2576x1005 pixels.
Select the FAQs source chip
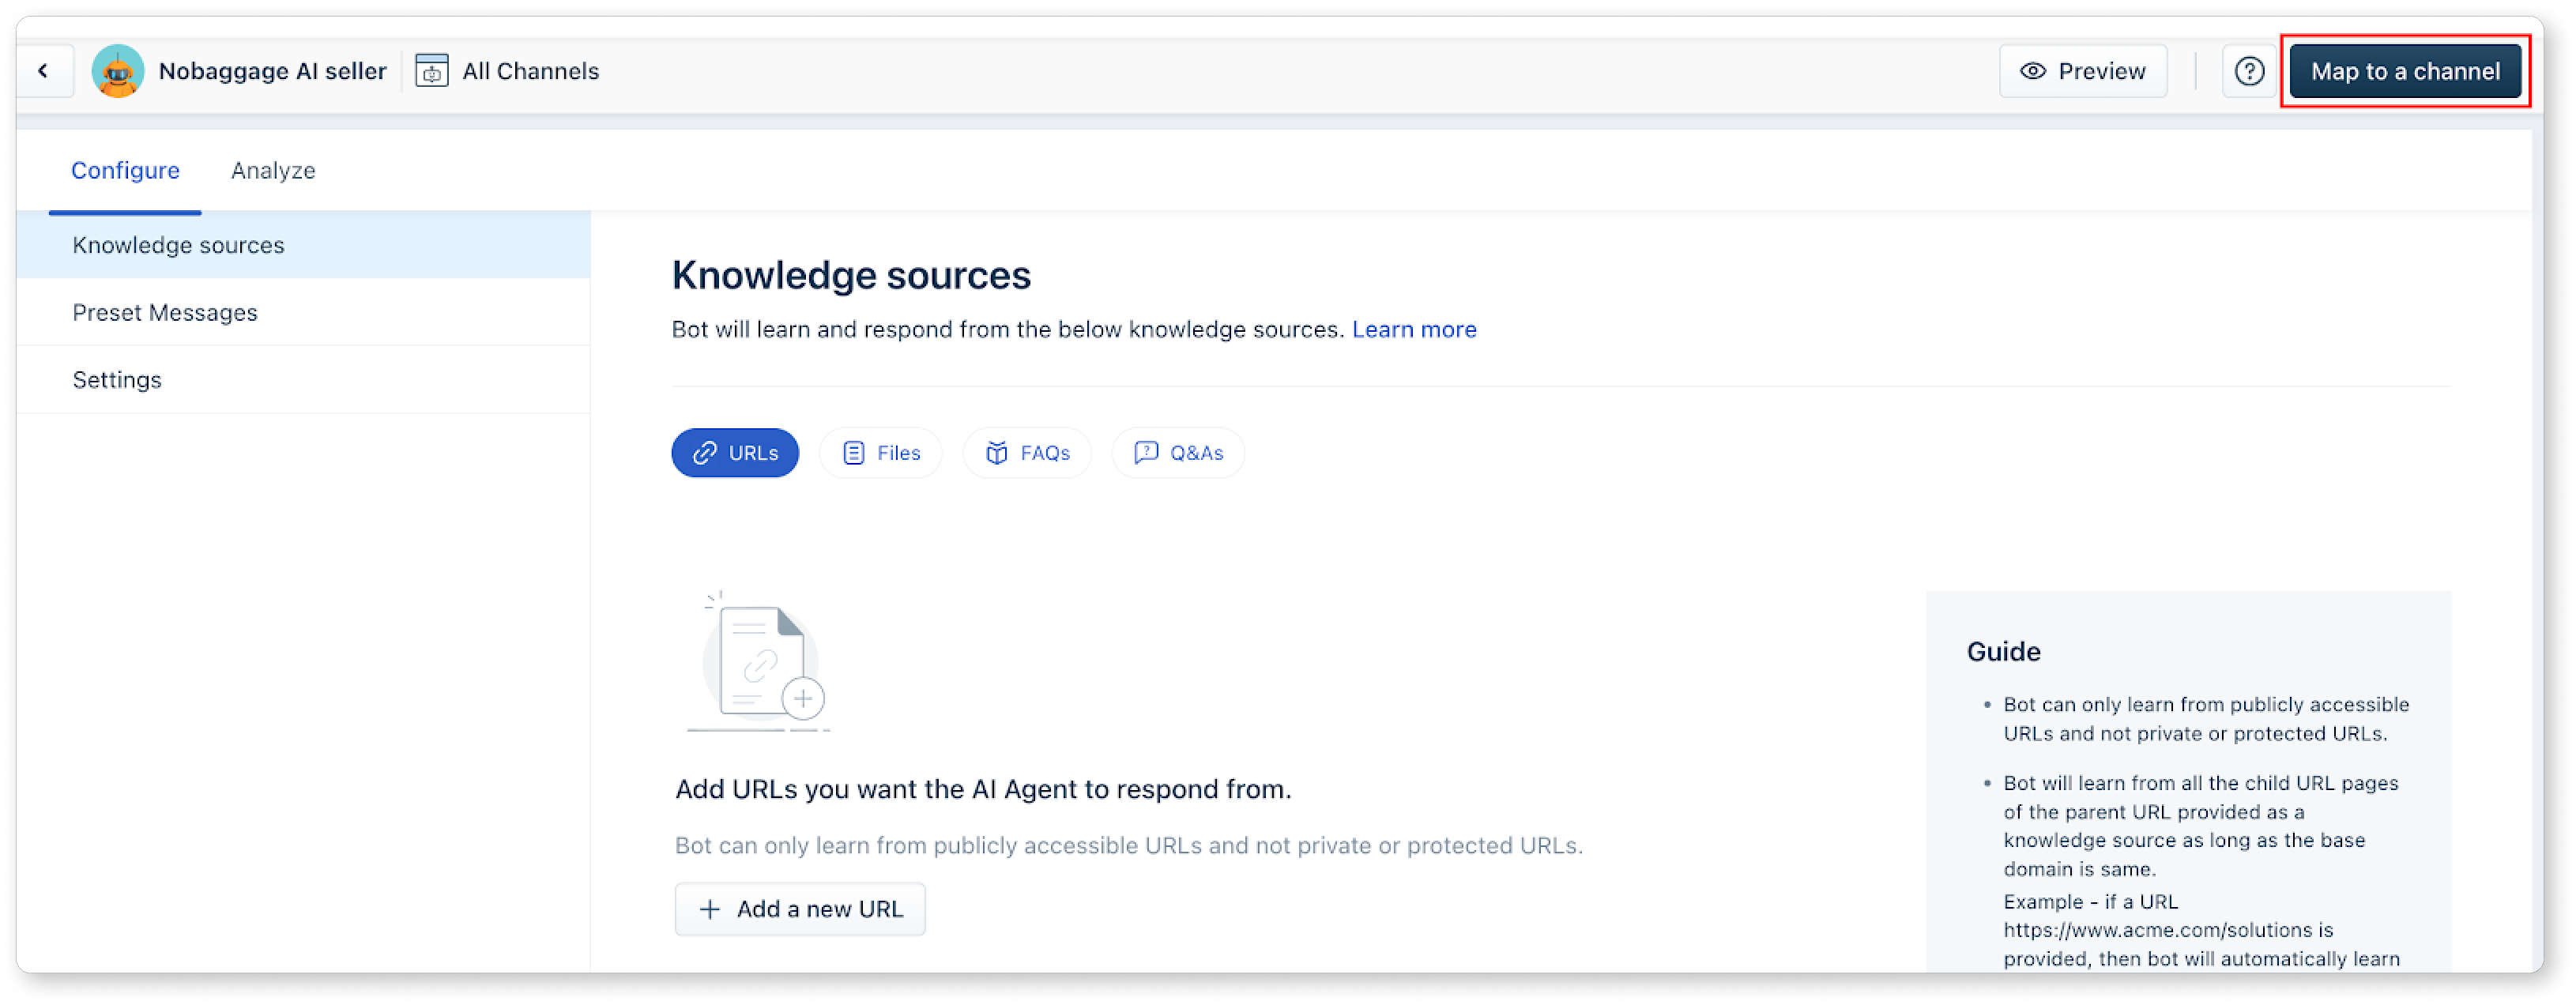(1027, 453)
